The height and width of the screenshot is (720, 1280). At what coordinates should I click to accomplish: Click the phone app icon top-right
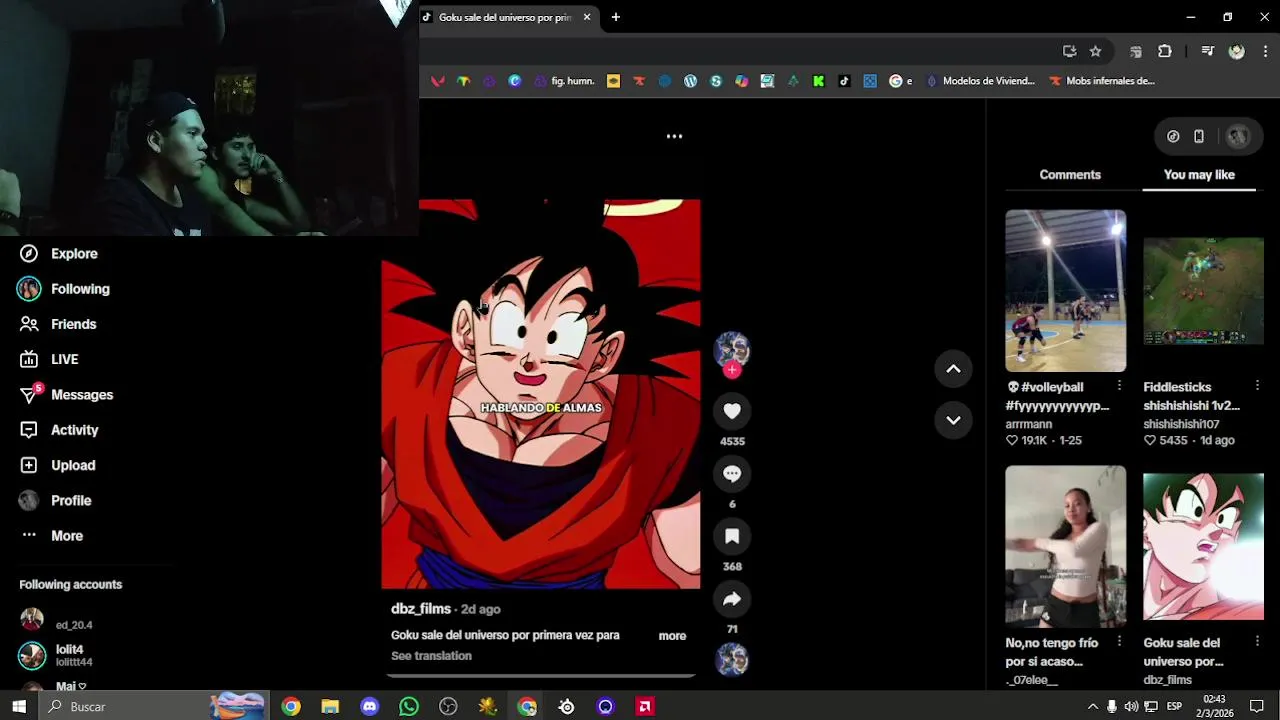click(x=1199, y=136)
